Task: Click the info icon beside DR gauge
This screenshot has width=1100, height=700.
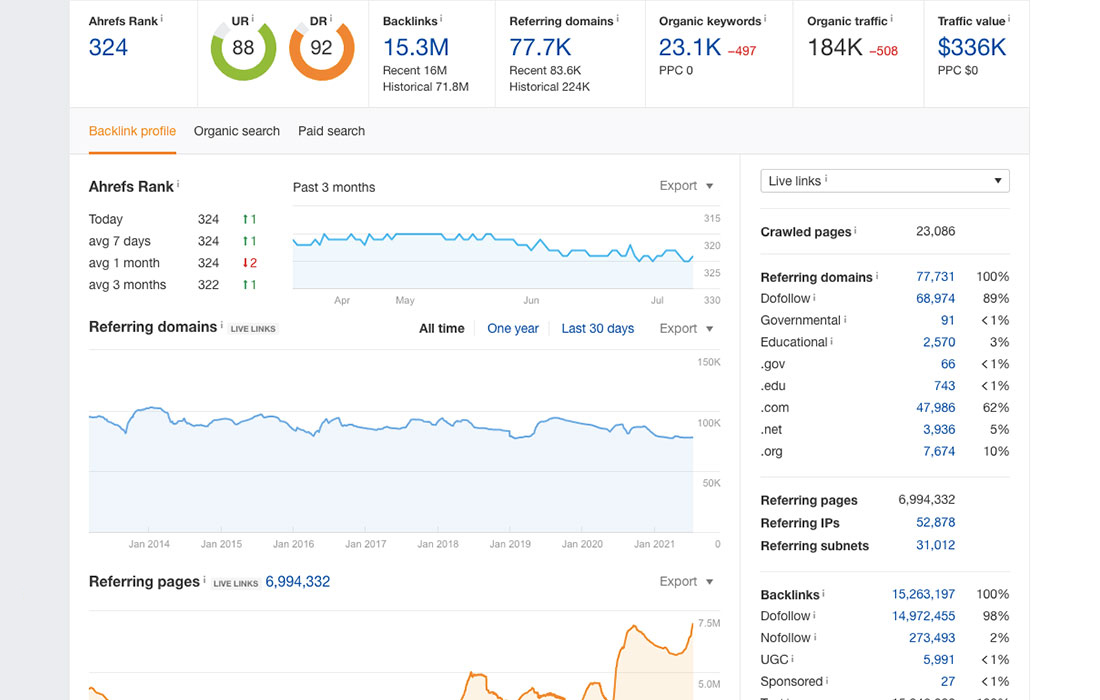Action: [331, 18]
